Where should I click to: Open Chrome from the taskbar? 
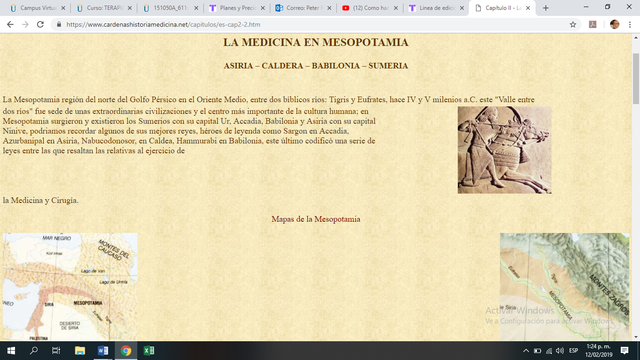coord(126,351)
